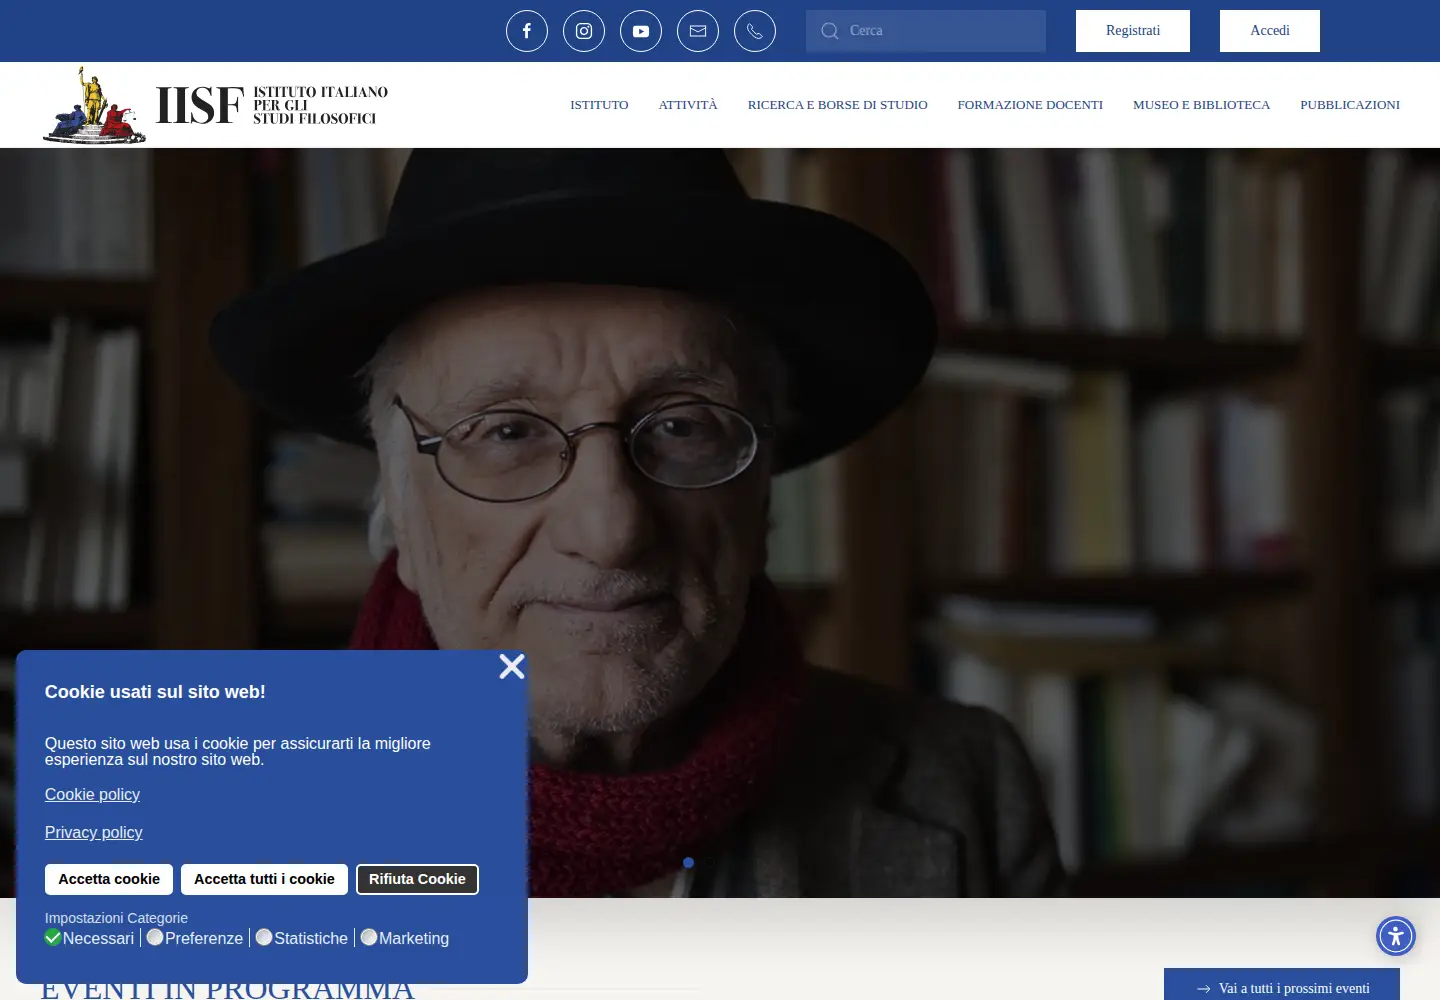Open the Instagram social icon
The width and height of the screenshot is (1440, 1000).
[x=584, y=31]
